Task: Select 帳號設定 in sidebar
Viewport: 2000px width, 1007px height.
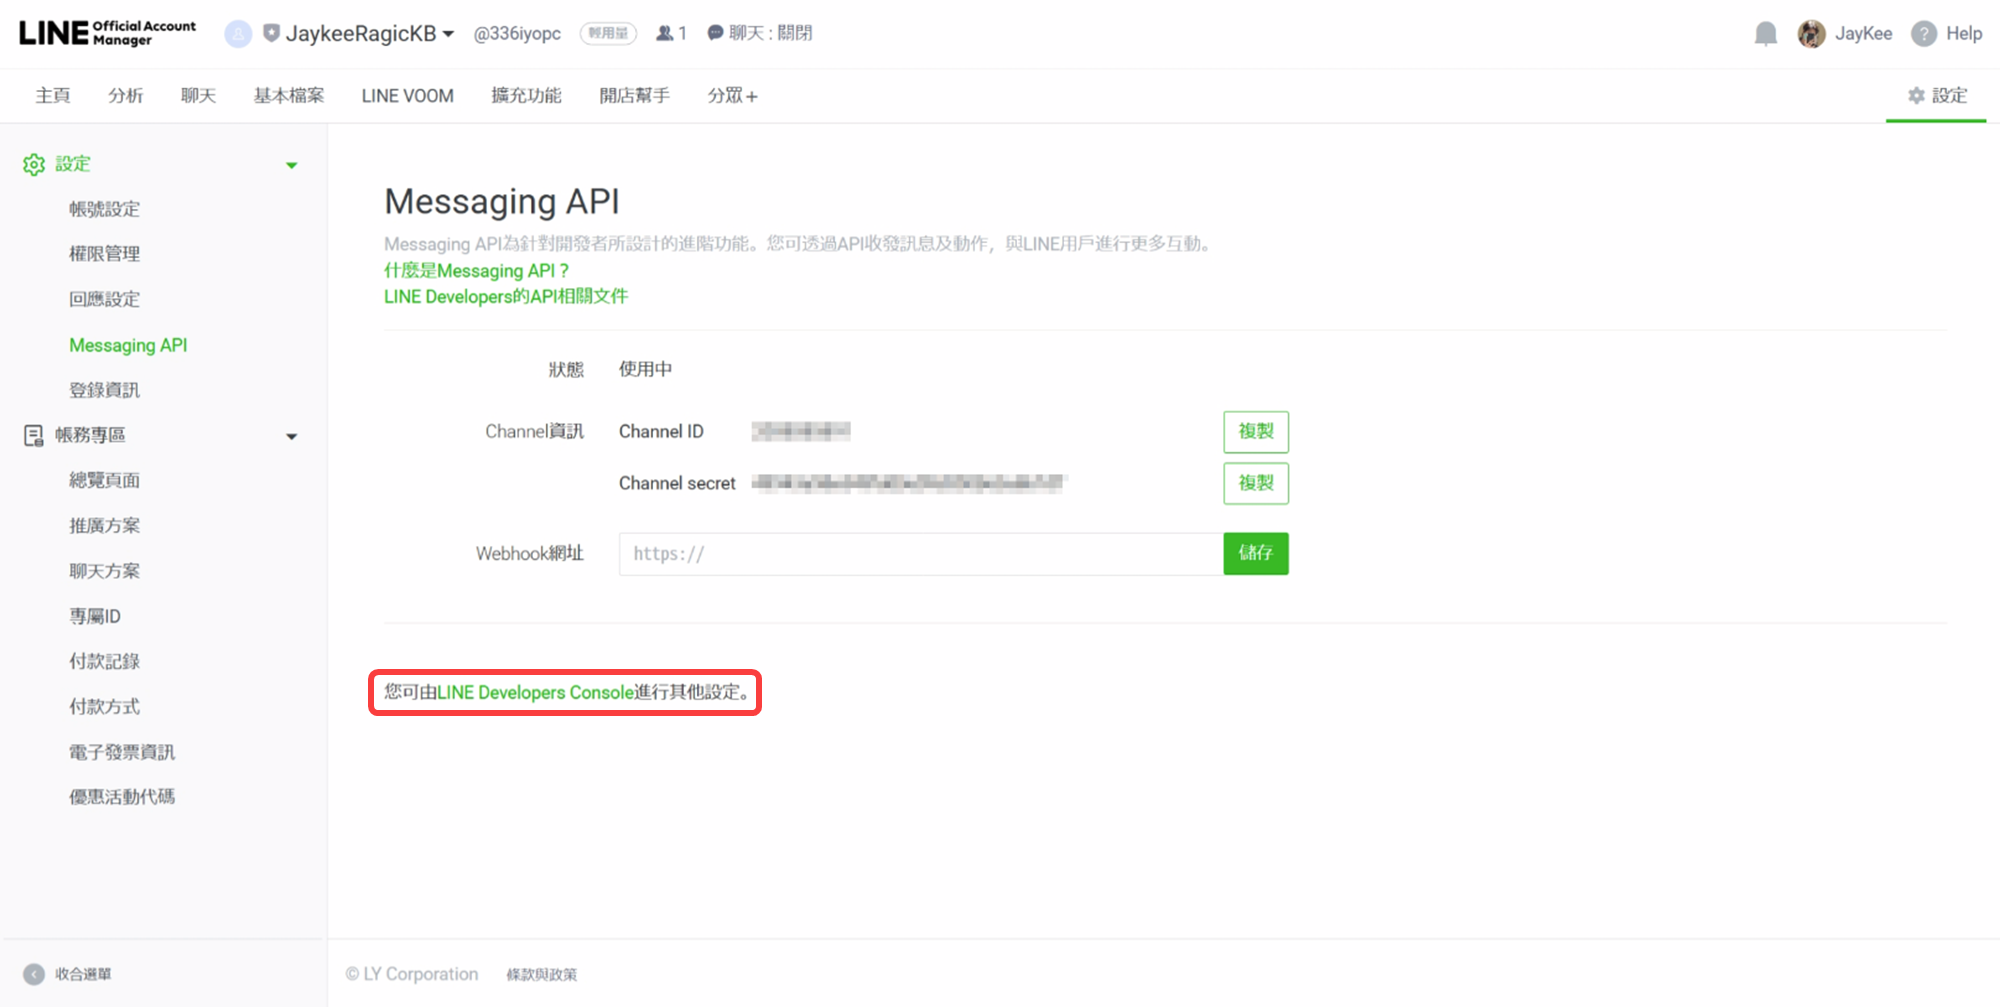Action: (x=105, y=209)
